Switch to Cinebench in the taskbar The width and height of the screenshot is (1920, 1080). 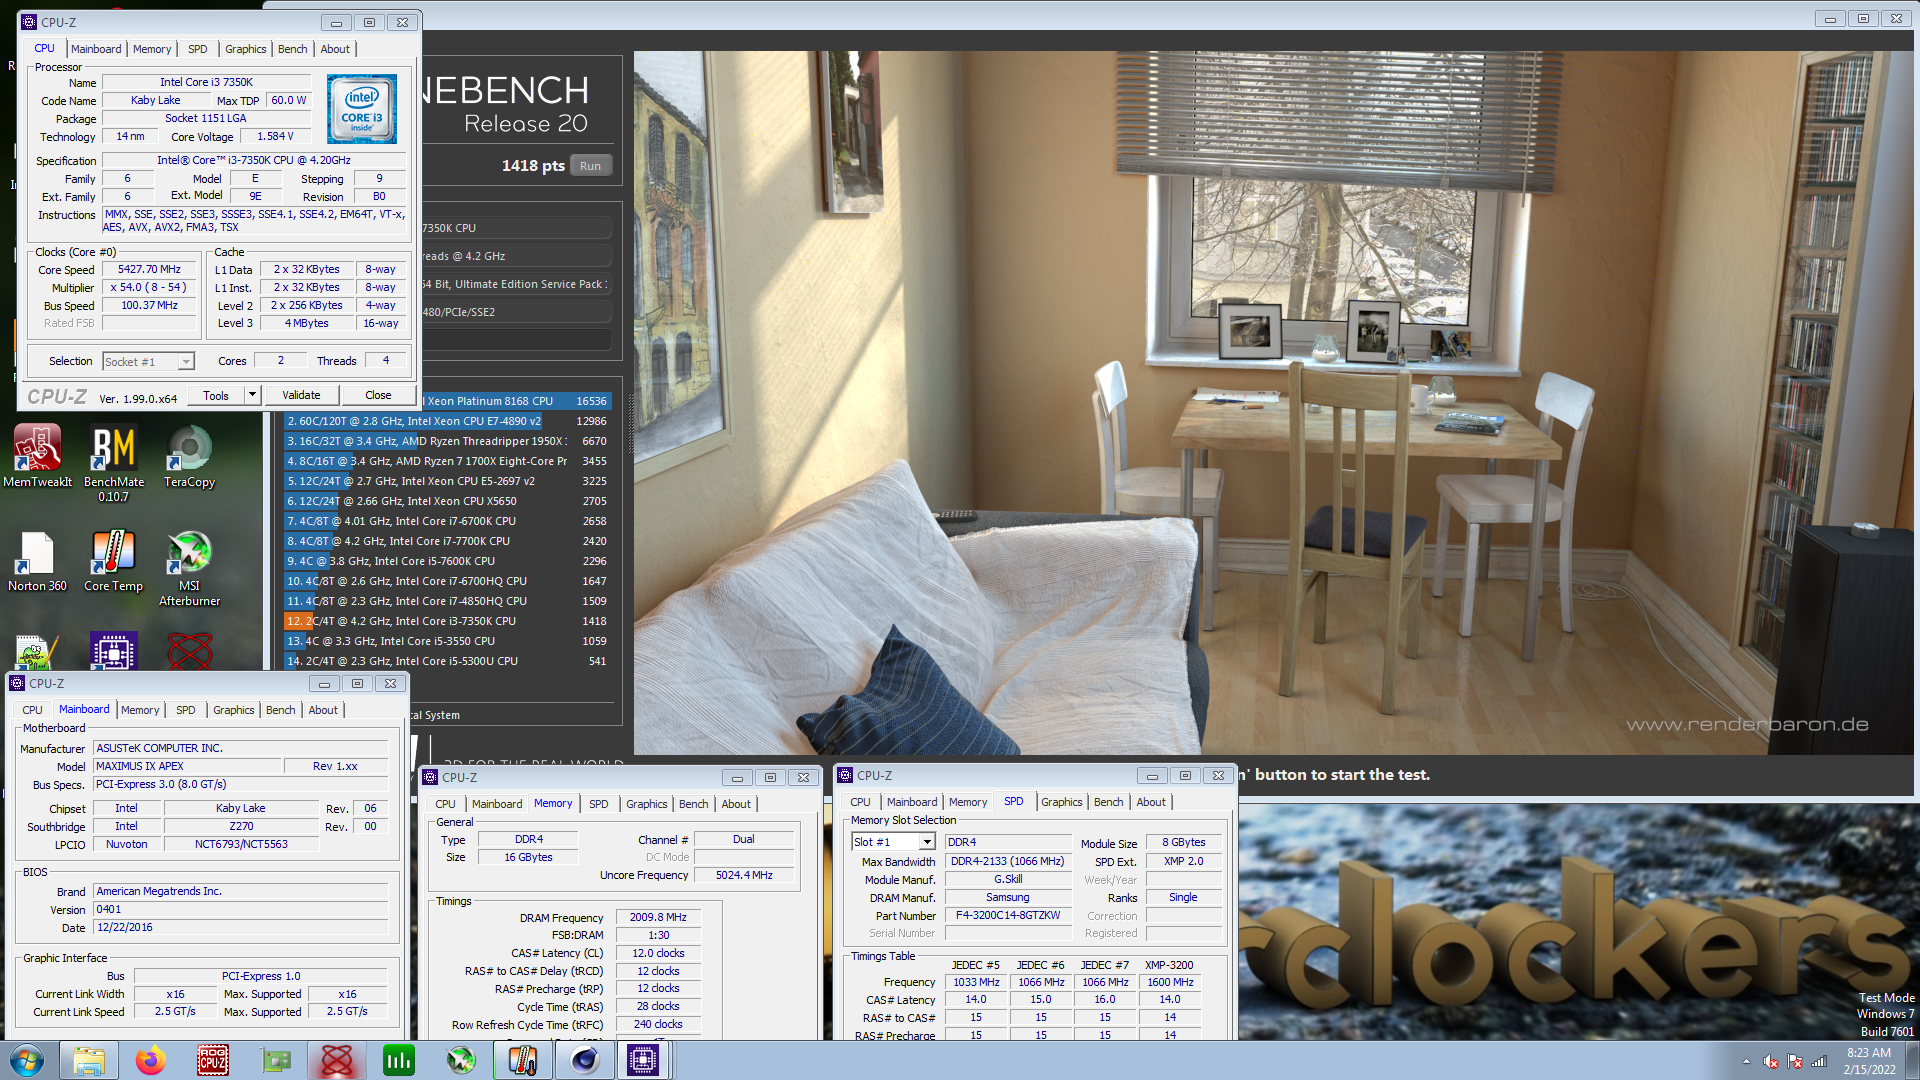[585, 1060]
